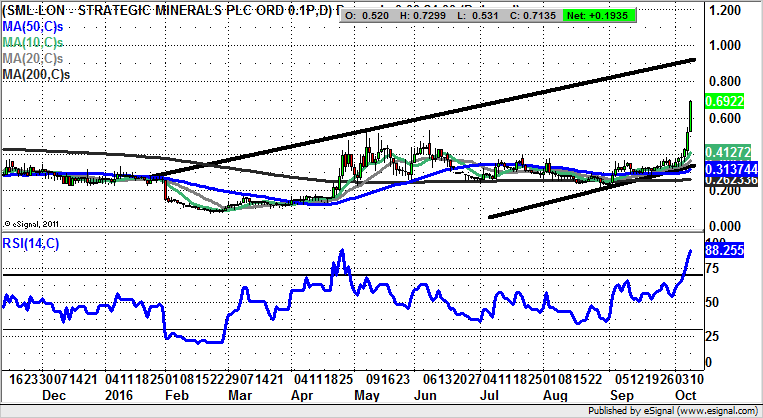Open the www.esignal.com link in footer

tap(716, 410)
